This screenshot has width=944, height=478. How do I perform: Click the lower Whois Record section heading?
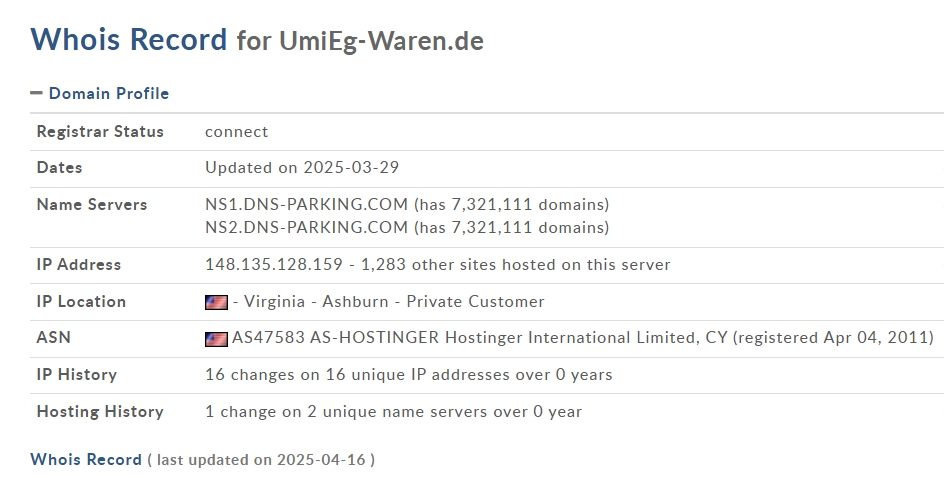86,459
